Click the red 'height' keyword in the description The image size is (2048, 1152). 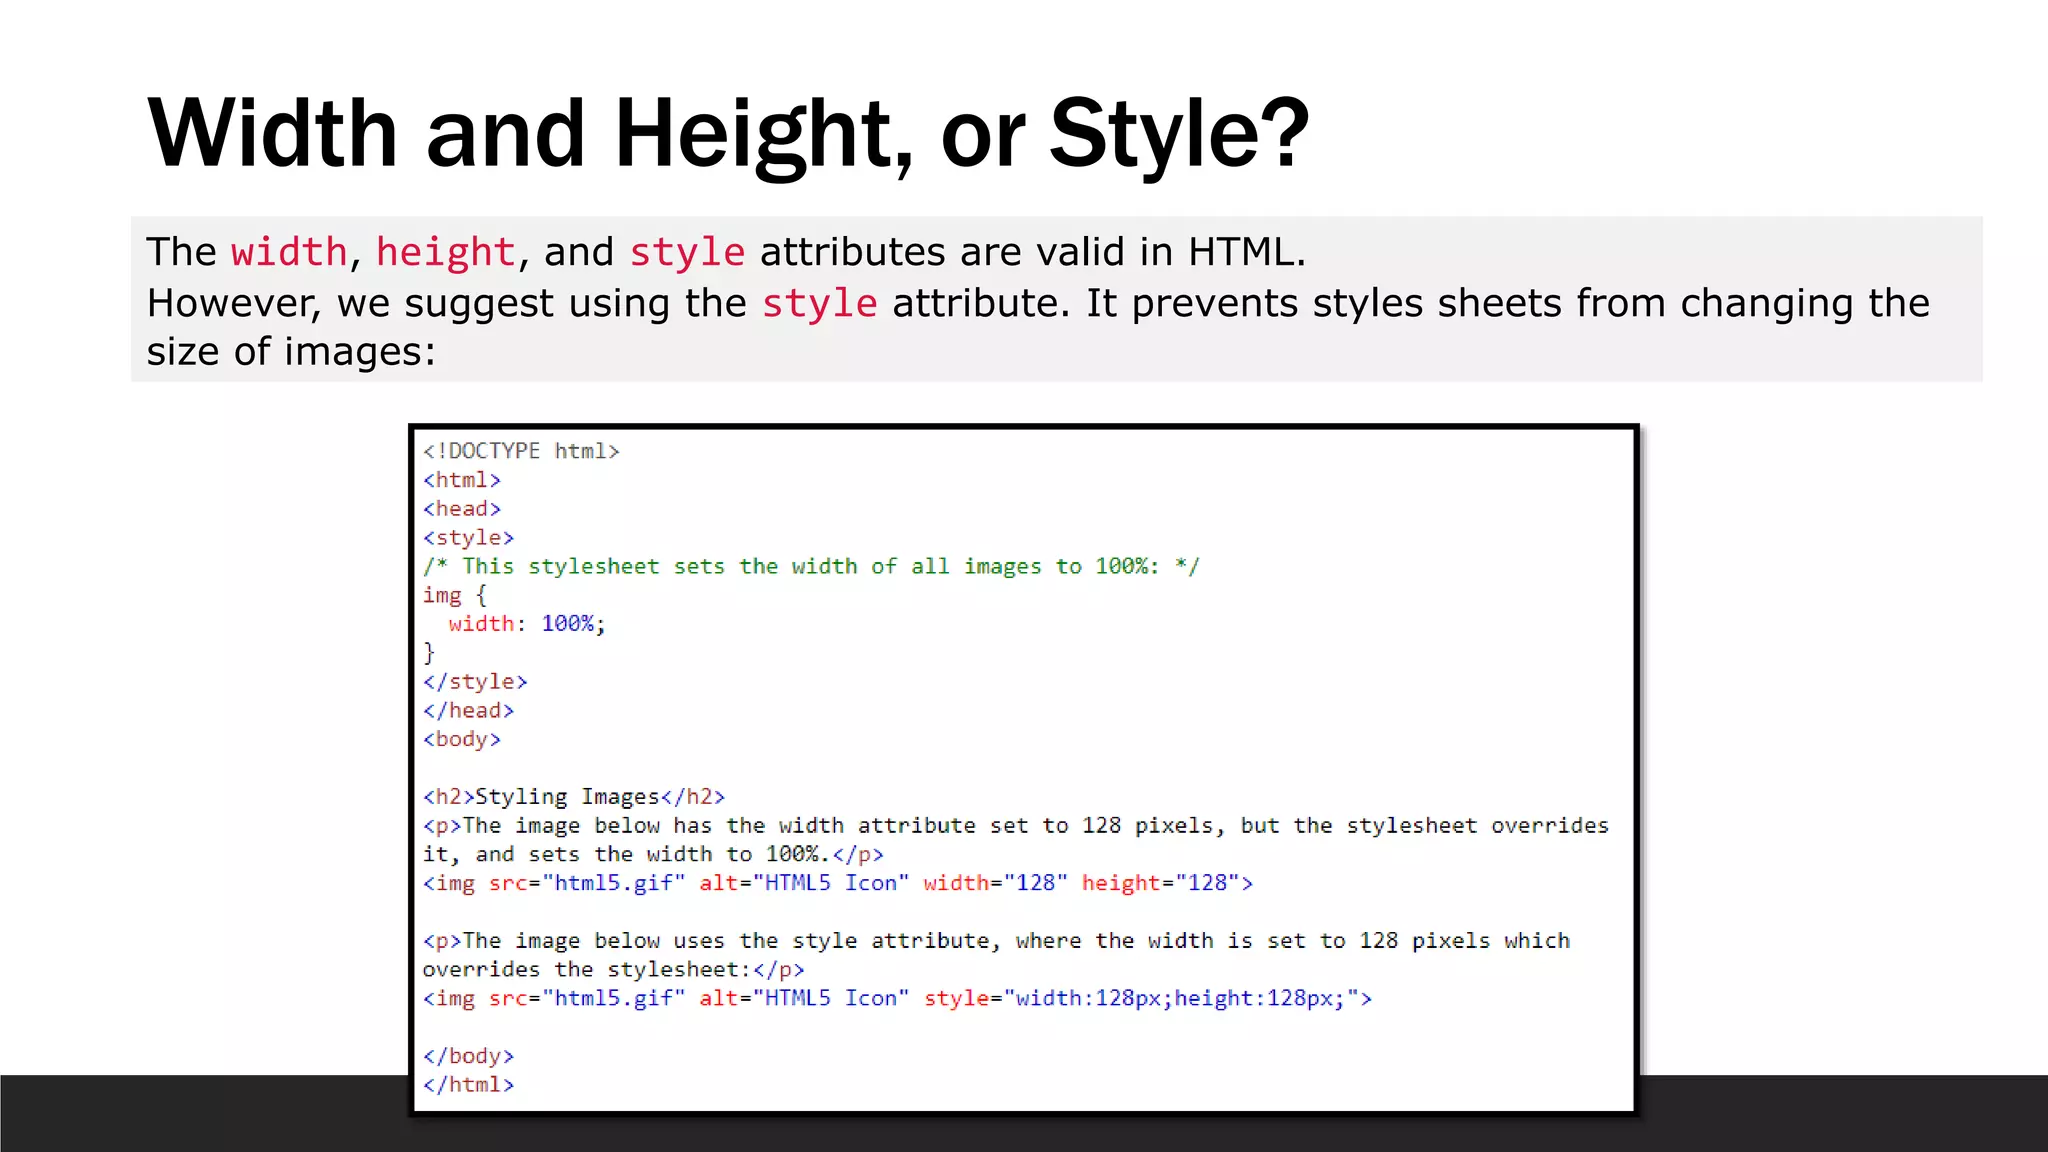point(445,252)
